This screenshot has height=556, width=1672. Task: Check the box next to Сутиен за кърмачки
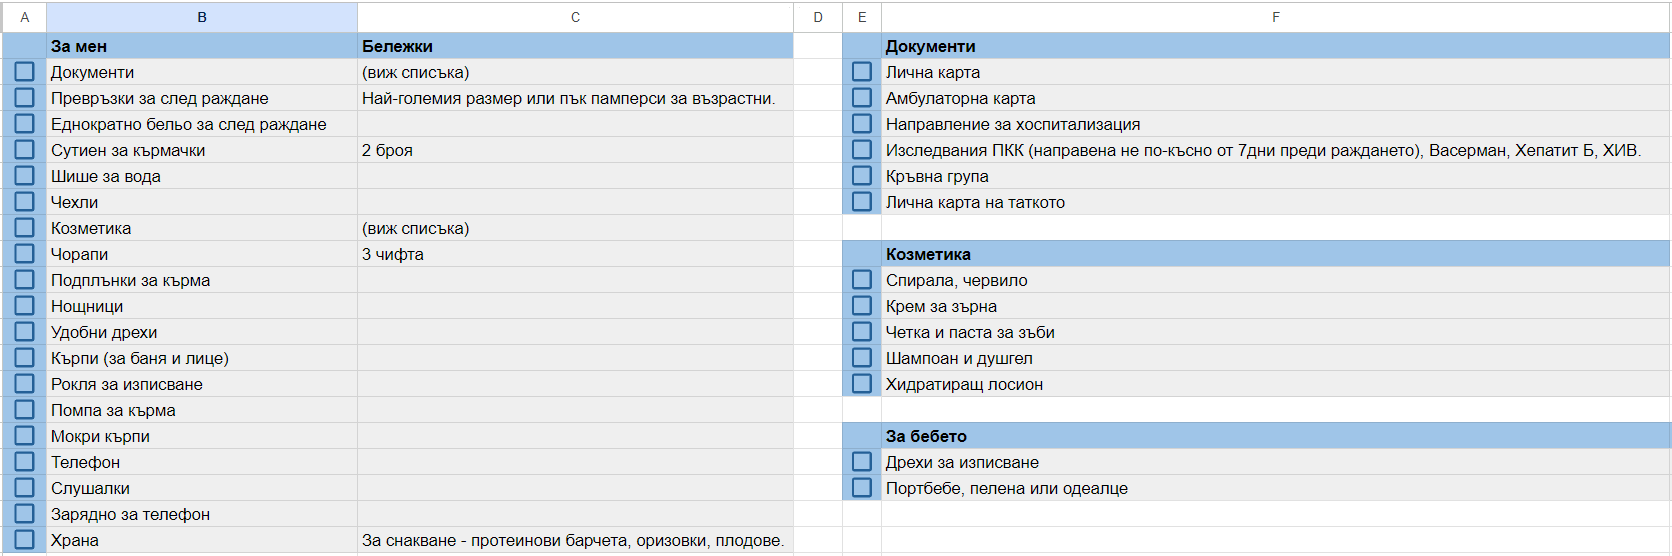click(25, 150)
